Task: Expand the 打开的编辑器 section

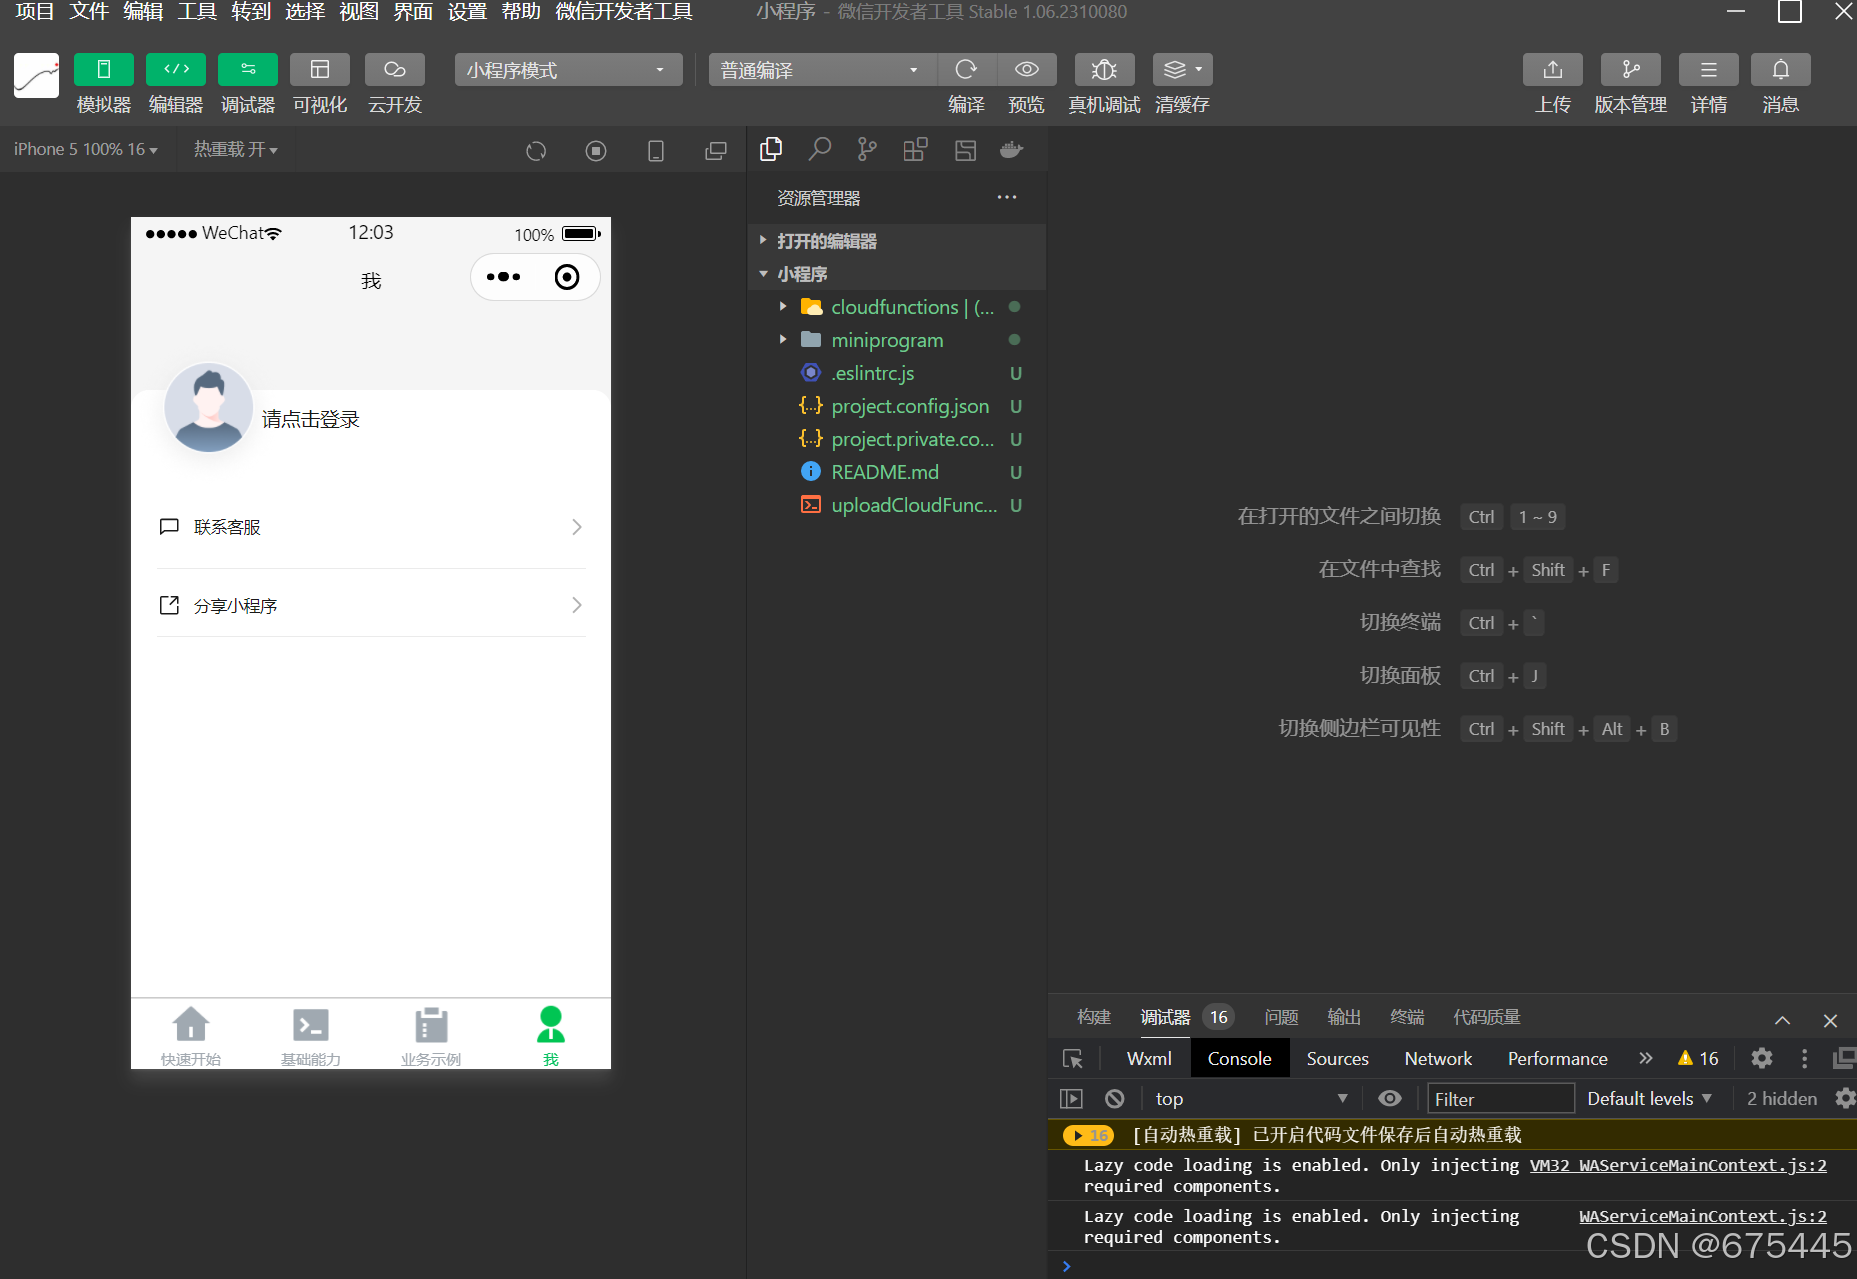Action: pyautogui.click(x=897, y=241)
